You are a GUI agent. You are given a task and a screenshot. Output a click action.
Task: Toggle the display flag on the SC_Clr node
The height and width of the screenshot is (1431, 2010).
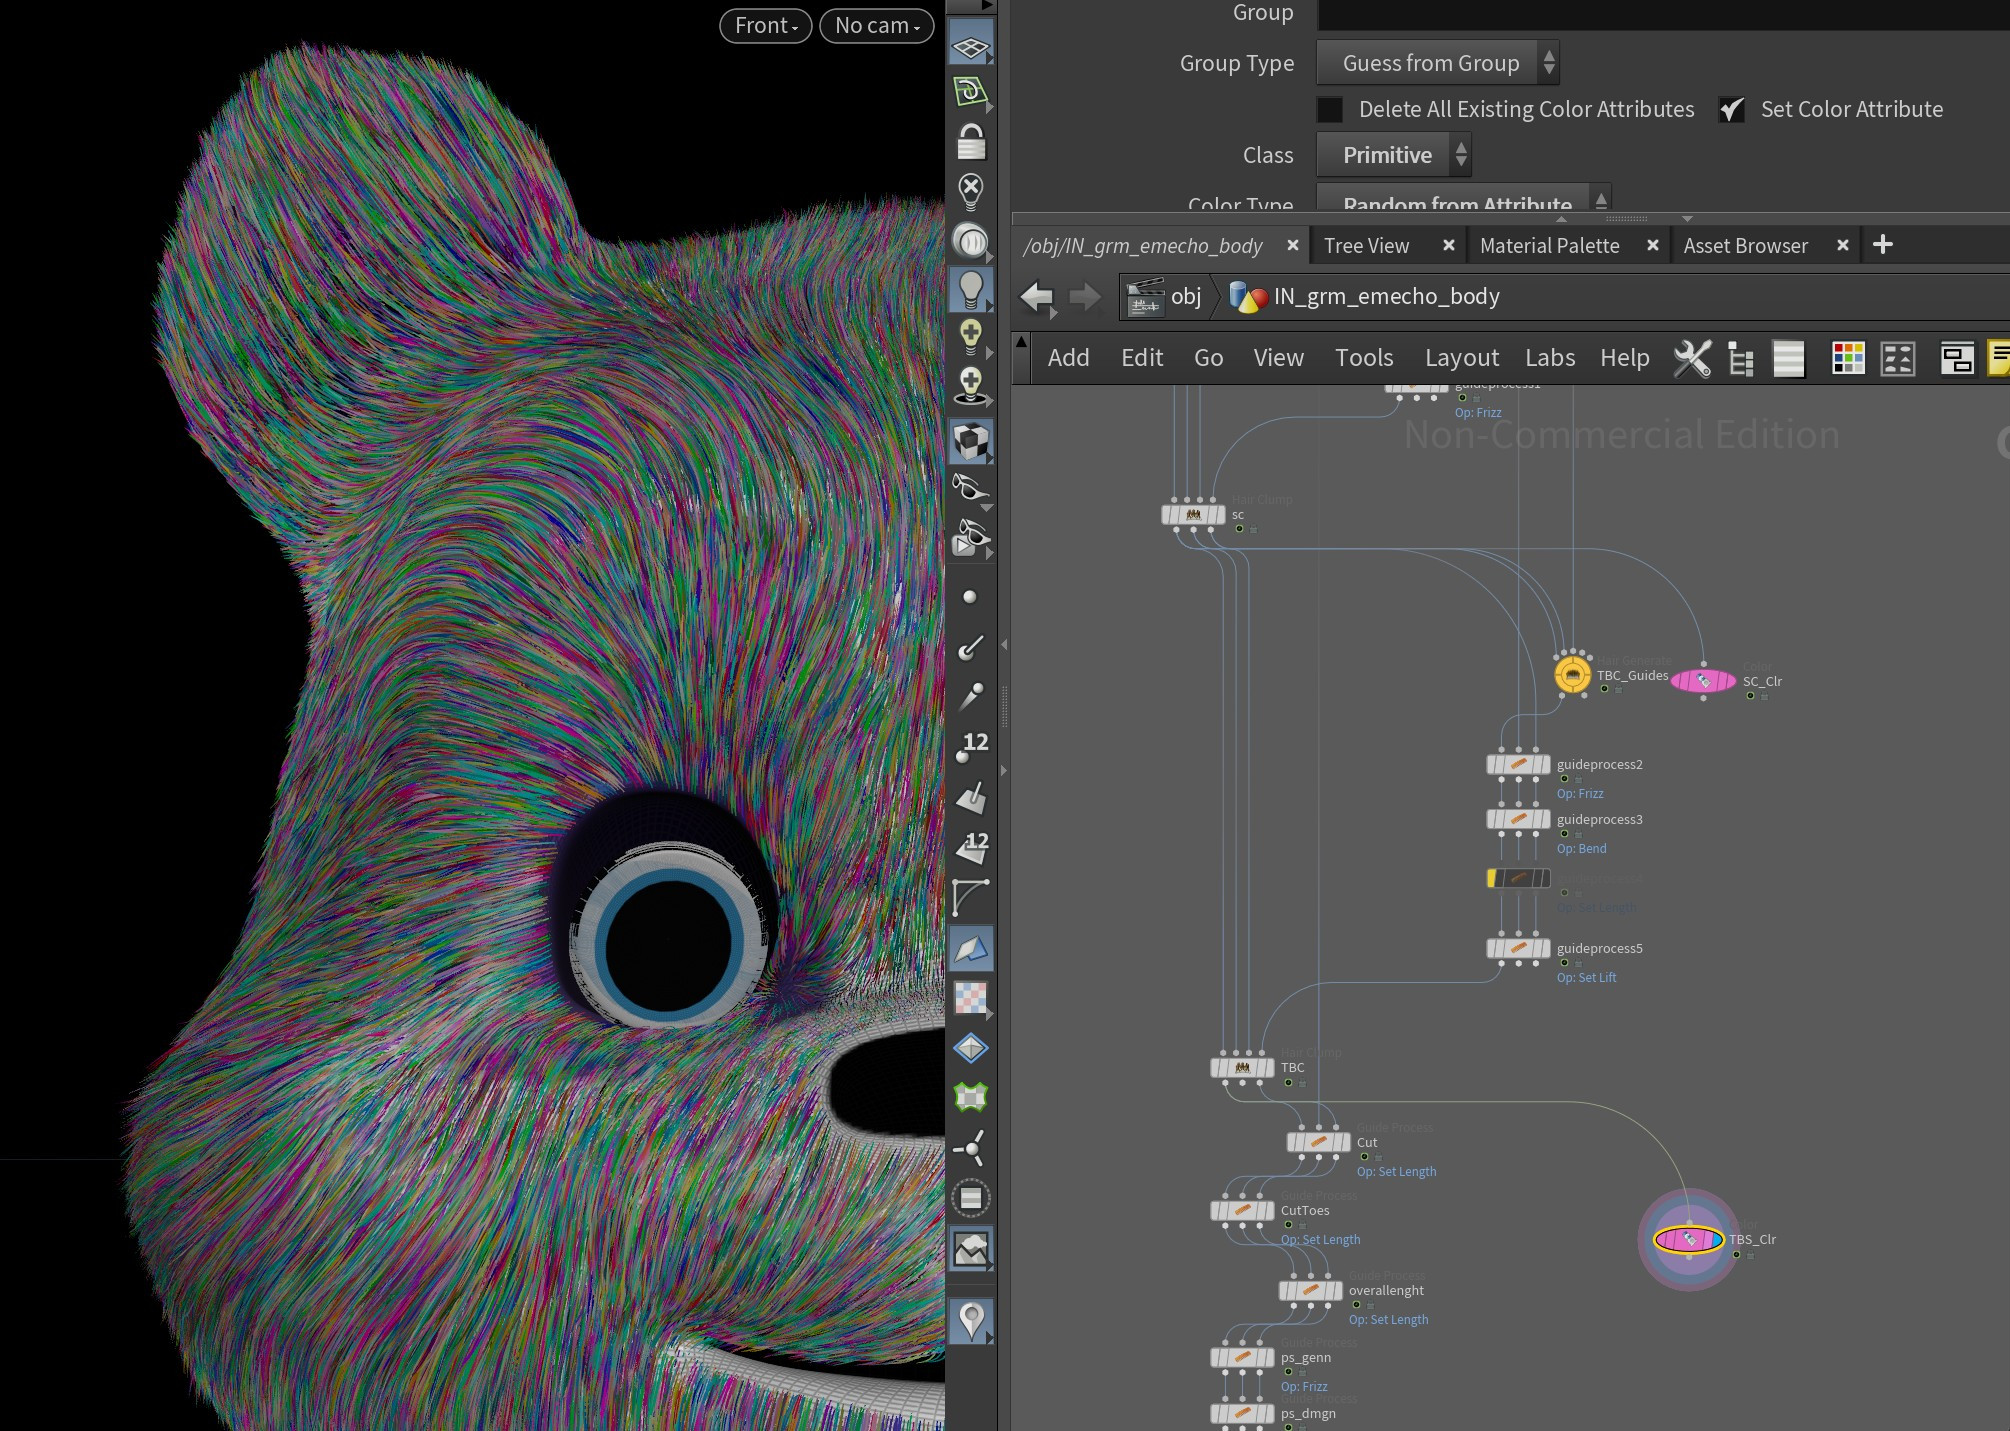coord(1751,697)
